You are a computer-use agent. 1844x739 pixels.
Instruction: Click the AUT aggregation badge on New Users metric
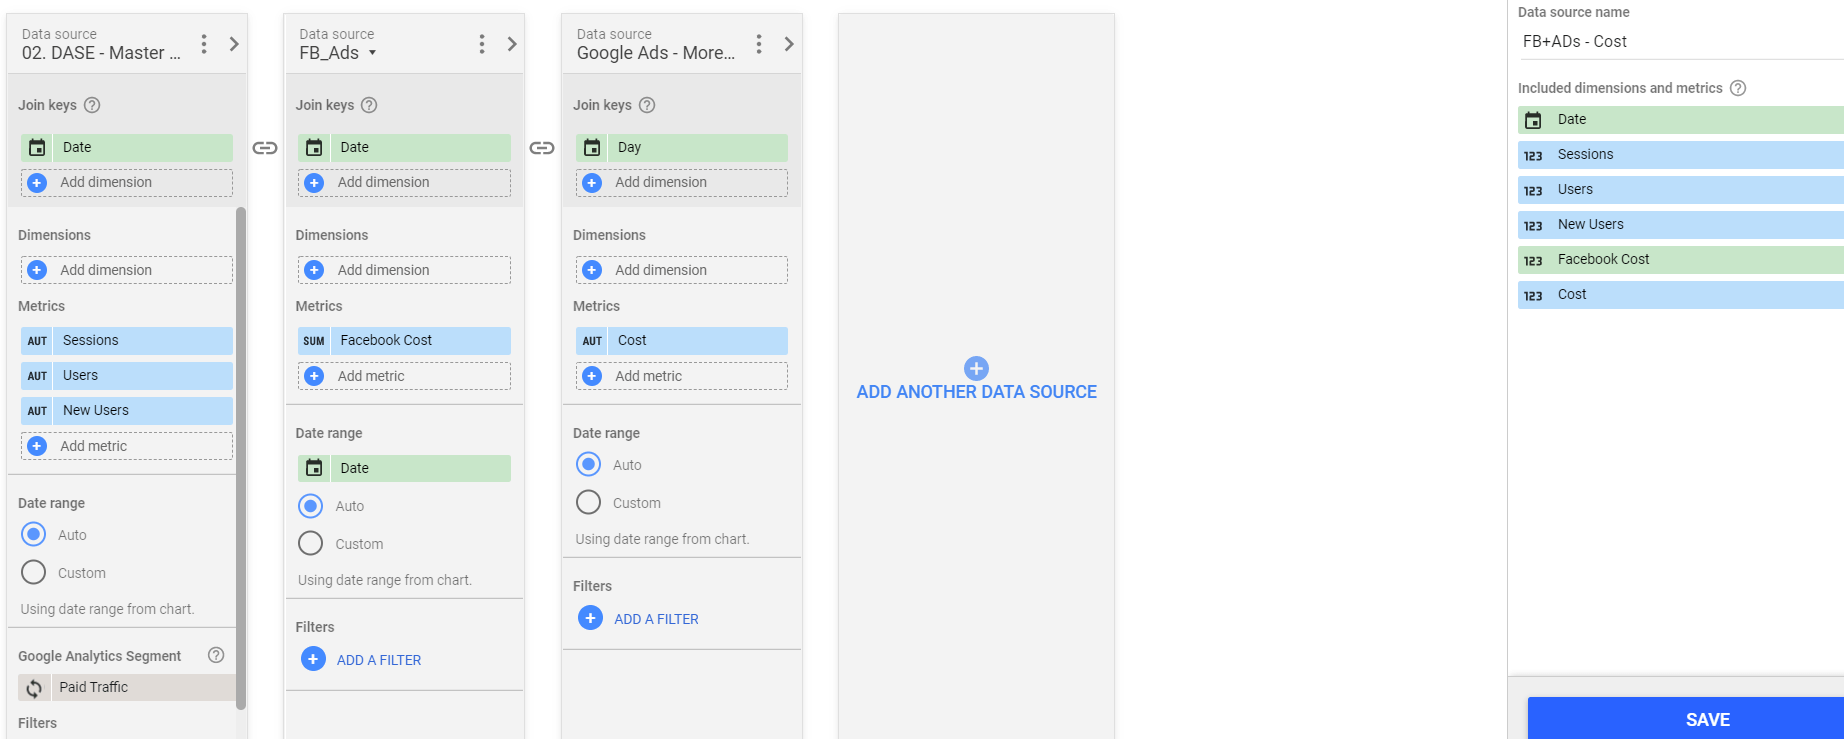pos(37,411)
